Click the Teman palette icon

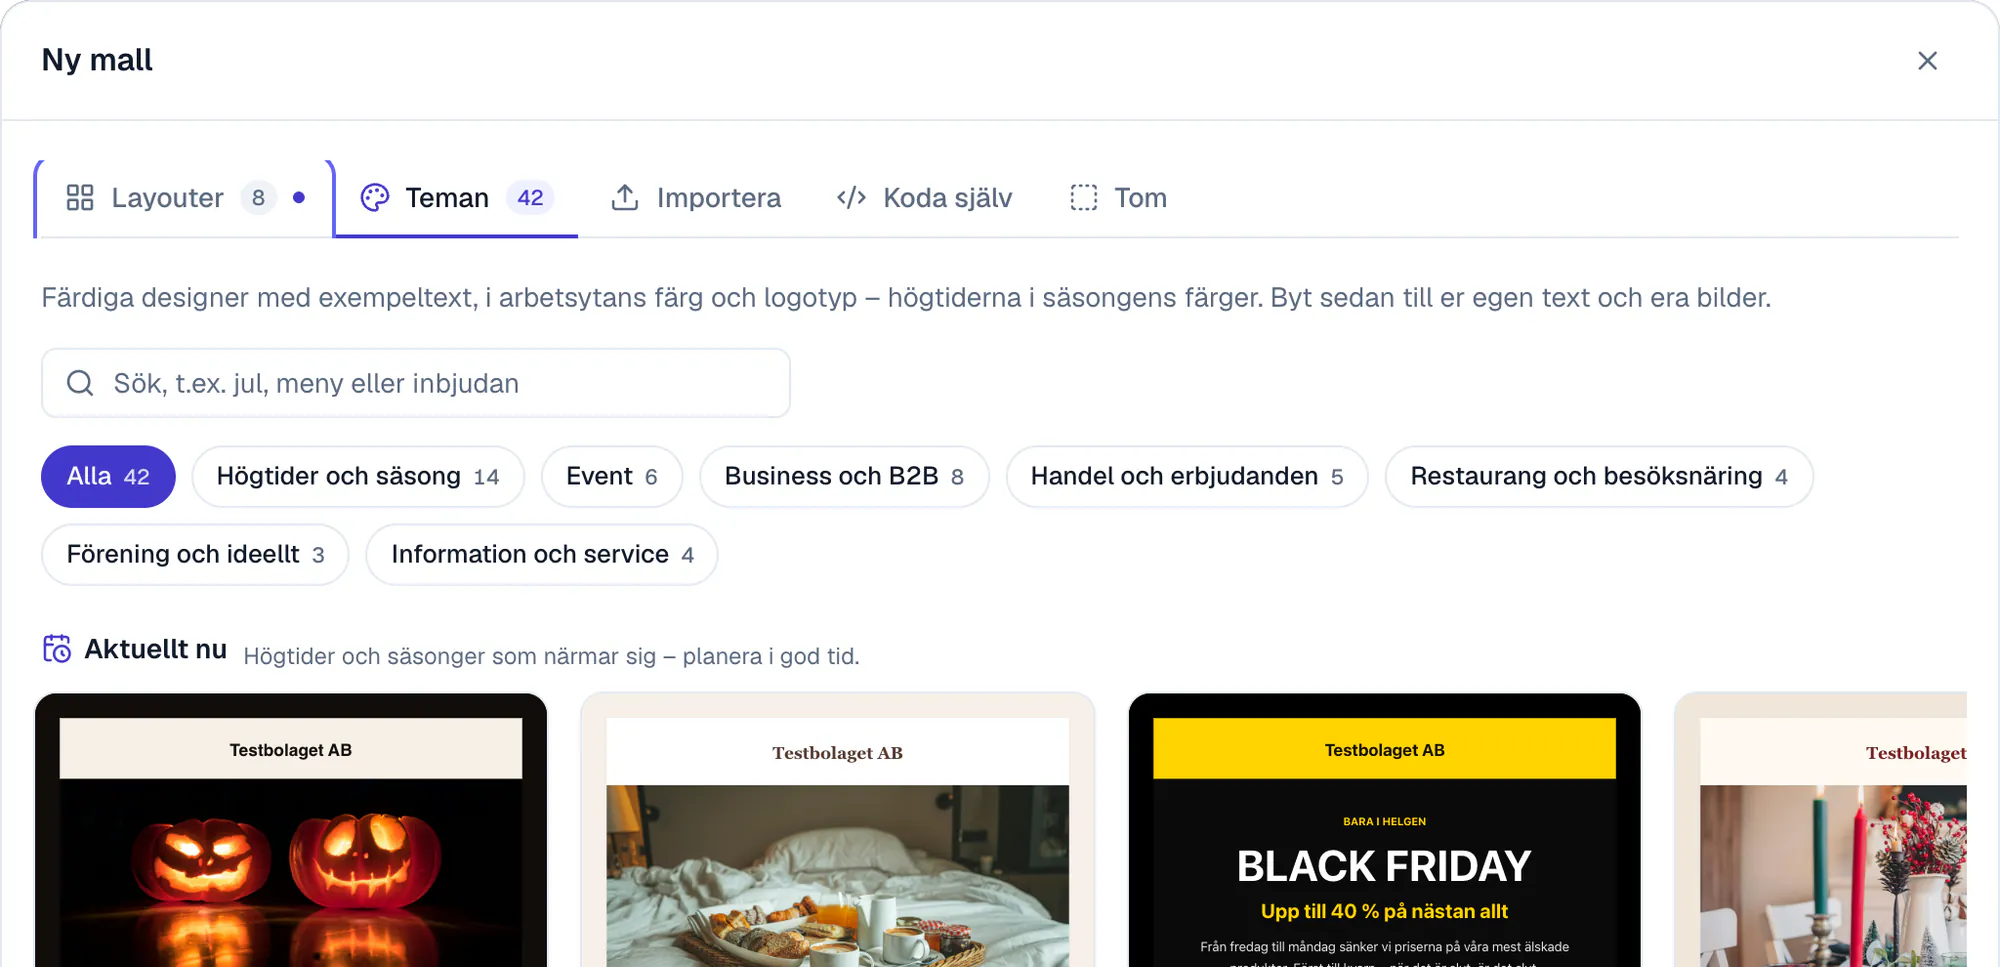tap(375, 198)
